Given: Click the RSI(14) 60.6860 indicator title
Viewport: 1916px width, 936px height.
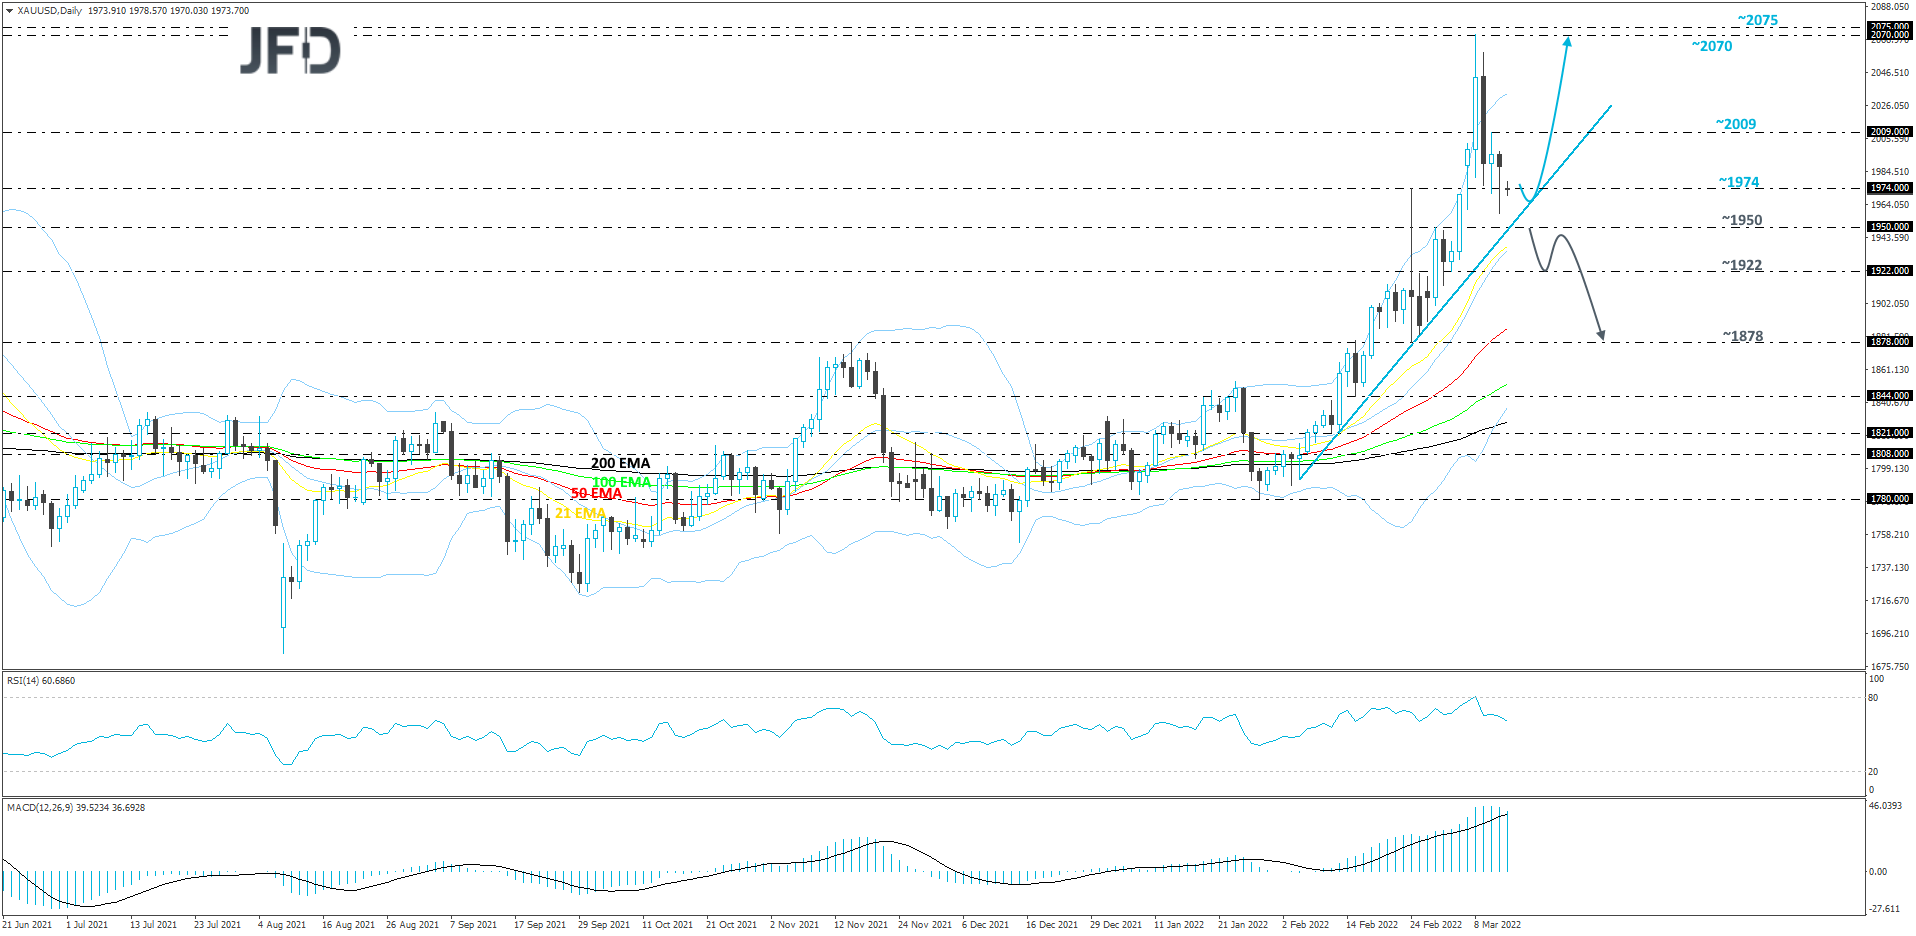Looking at the screenshot, I should tap(40, 680).
